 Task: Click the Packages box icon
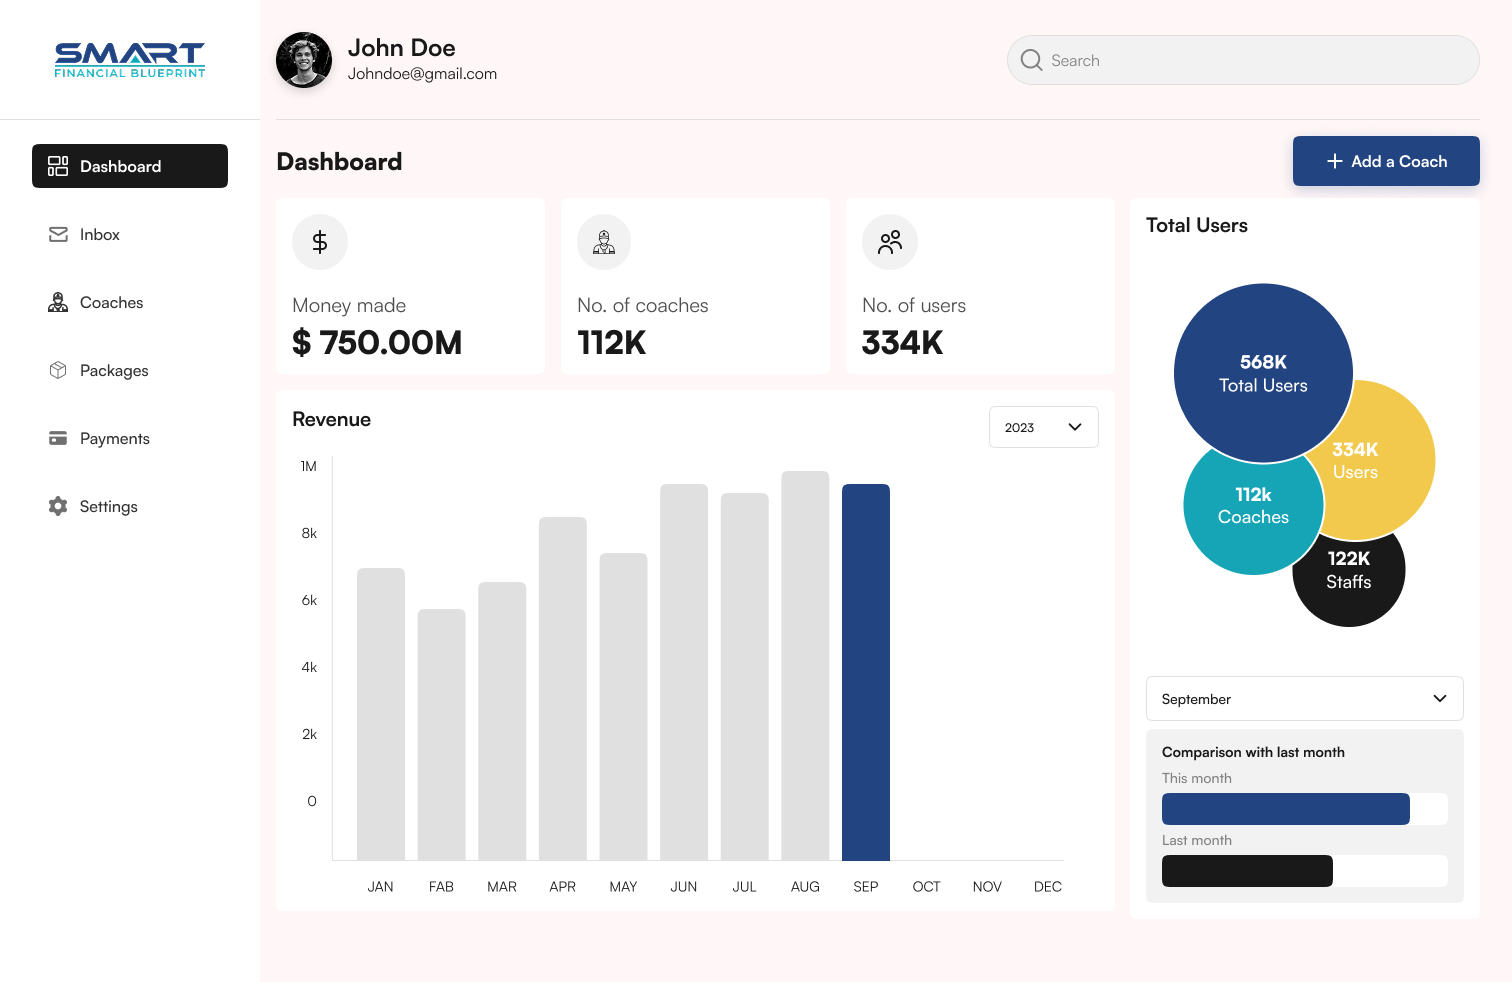click(58, 371)
